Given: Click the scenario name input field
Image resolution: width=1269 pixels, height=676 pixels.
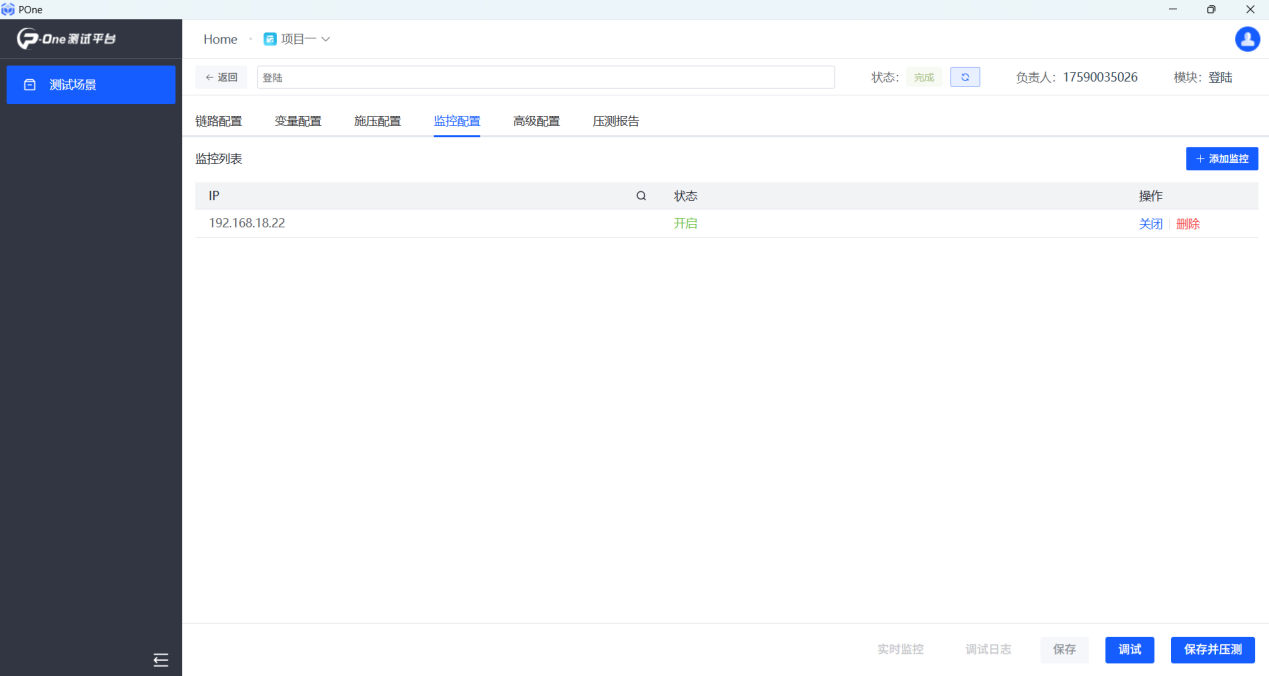Looking at the screenshot, I should (x=545, y=77).
